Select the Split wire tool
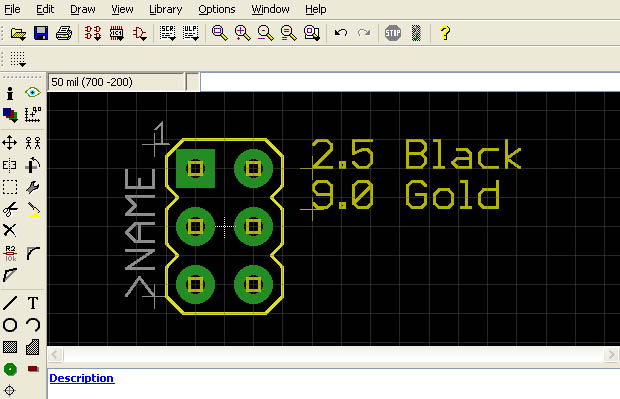The height and width of the screenshot is (399, 620). coord(10,275)
